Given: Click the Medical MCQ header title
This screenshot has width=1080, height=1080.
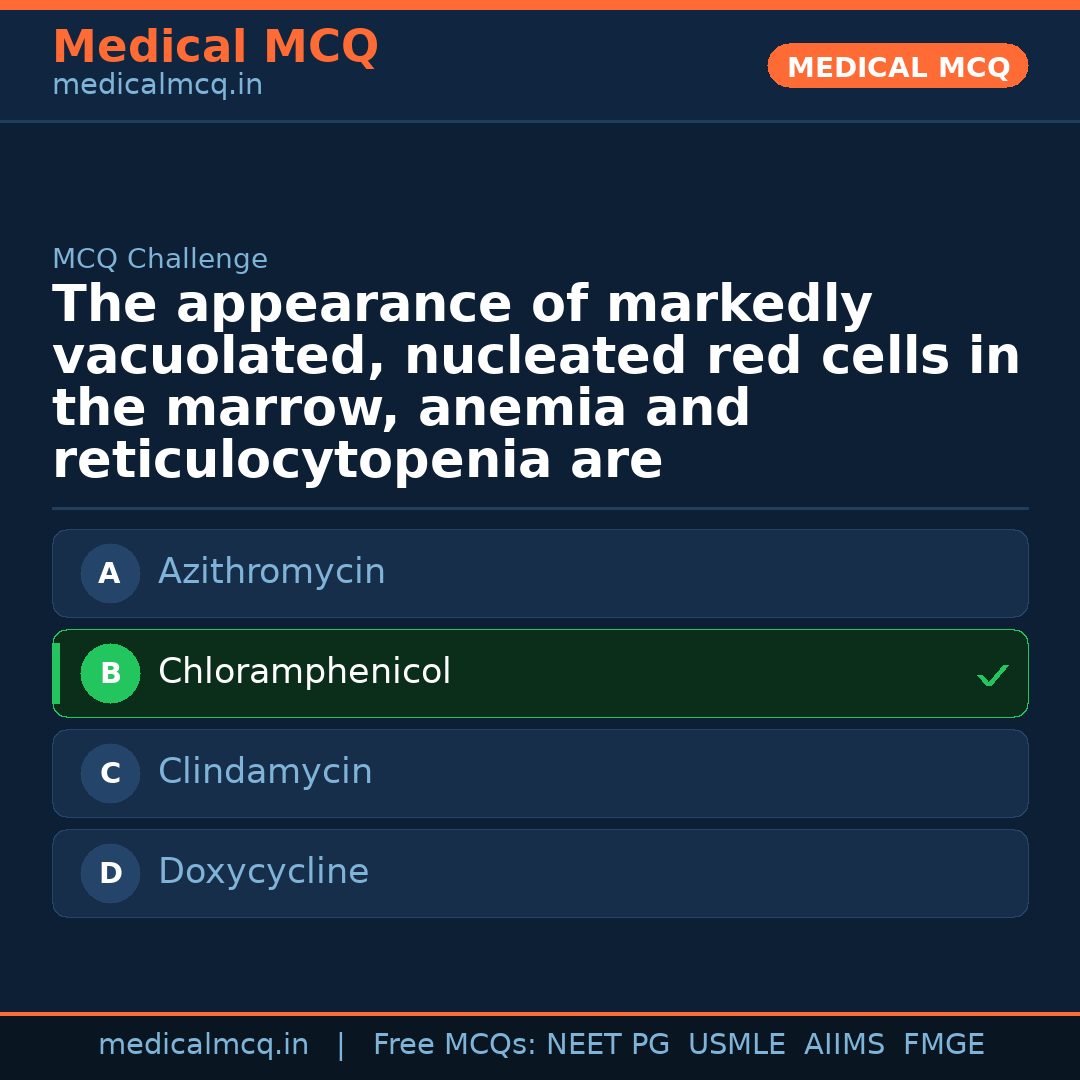Looking at the screenshot, I should (215, 47).
